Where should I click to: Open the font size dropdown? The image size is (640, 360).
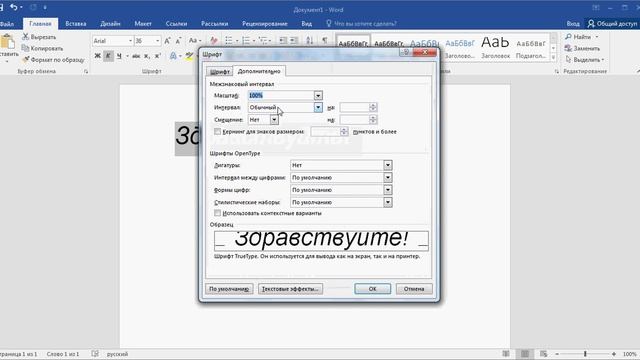pos(158,41)
